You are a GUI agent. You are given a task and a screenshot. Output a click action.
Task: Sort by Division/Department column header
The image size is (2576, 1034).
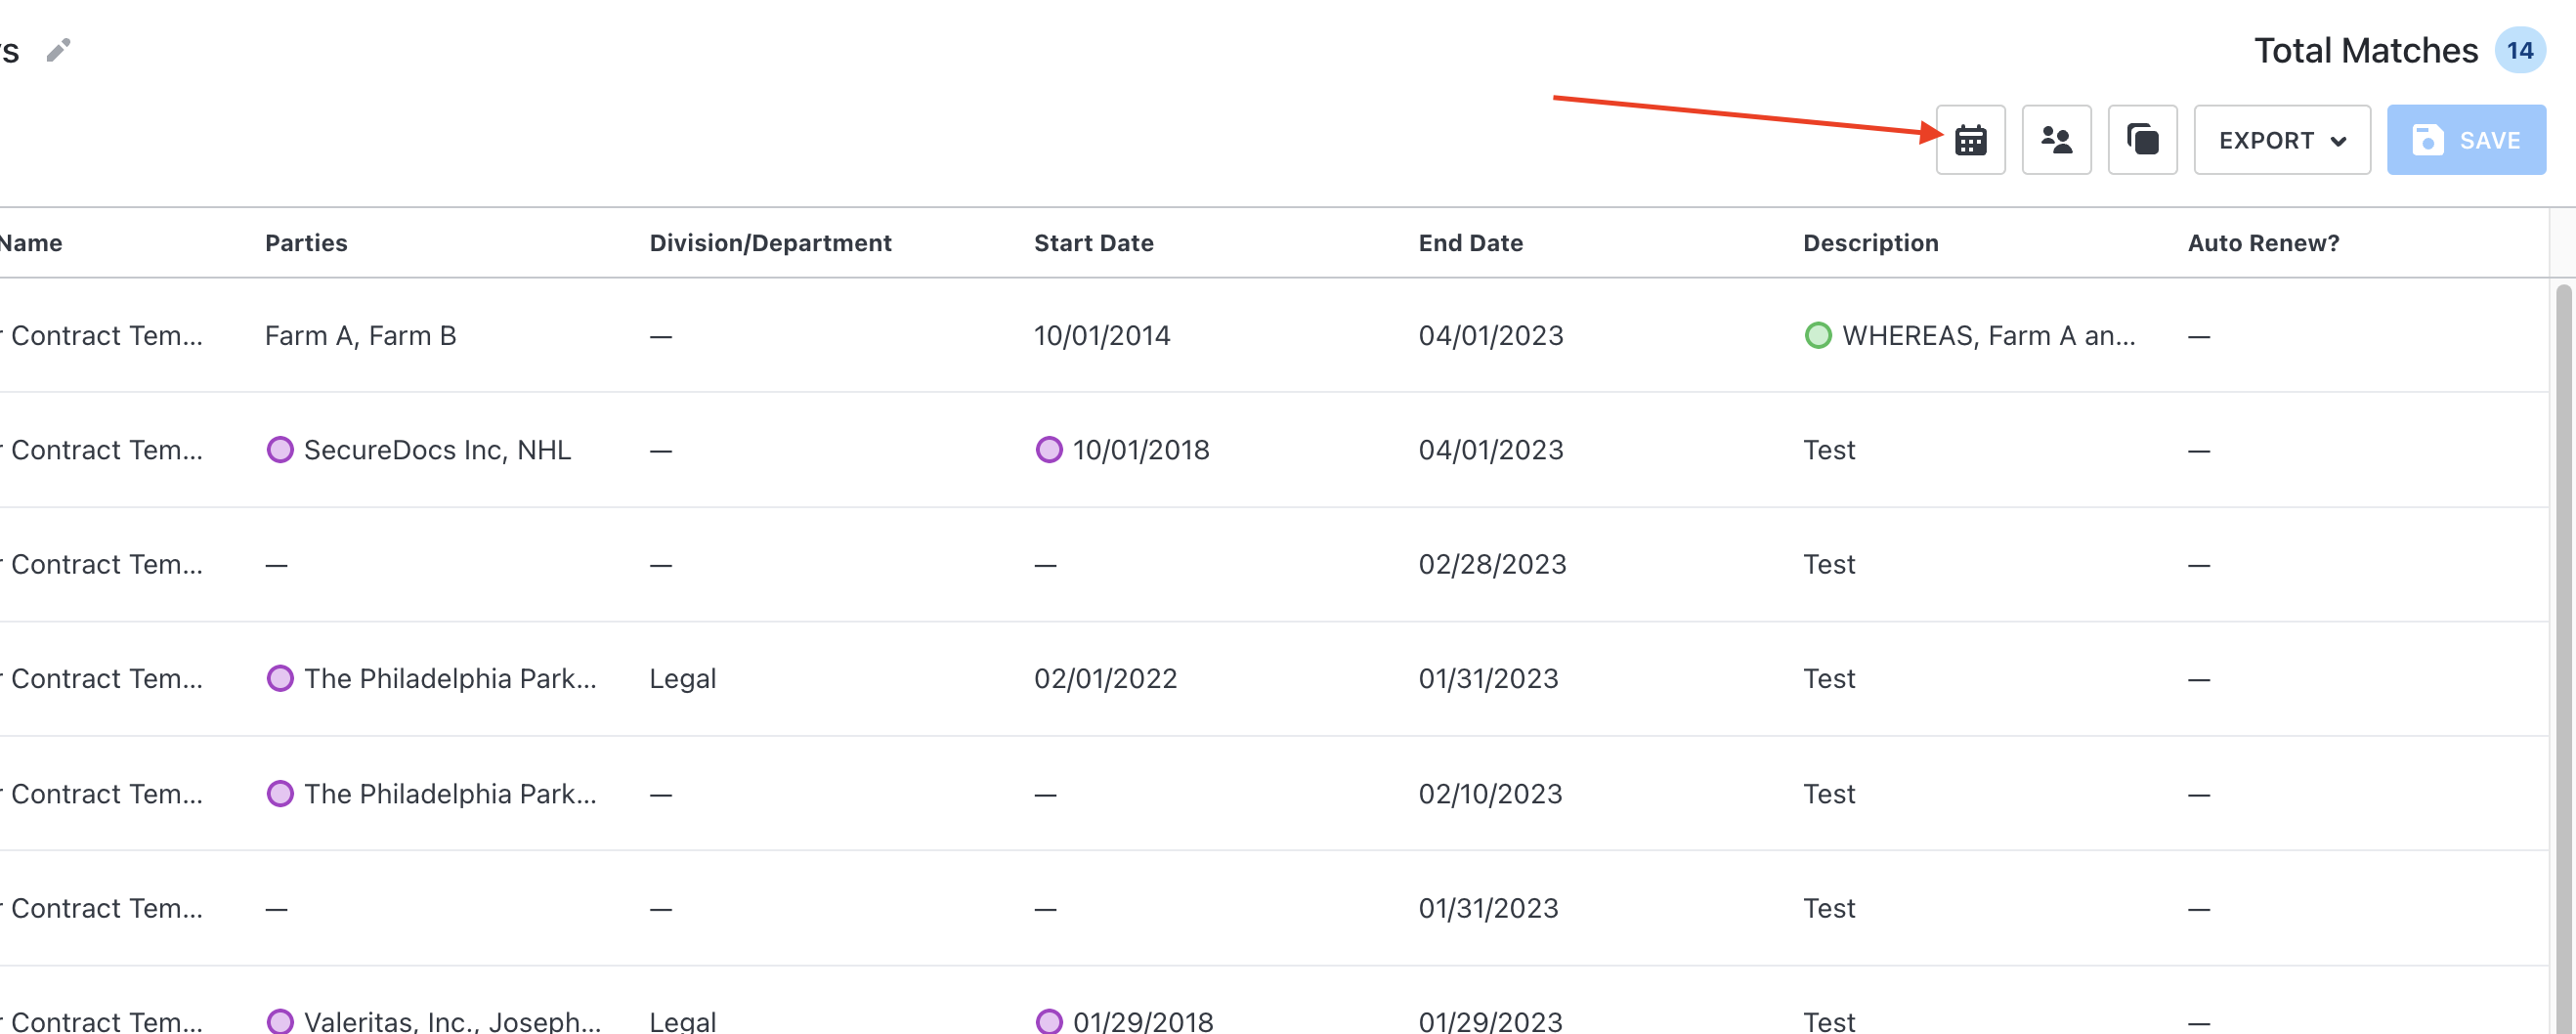[770, 243]
